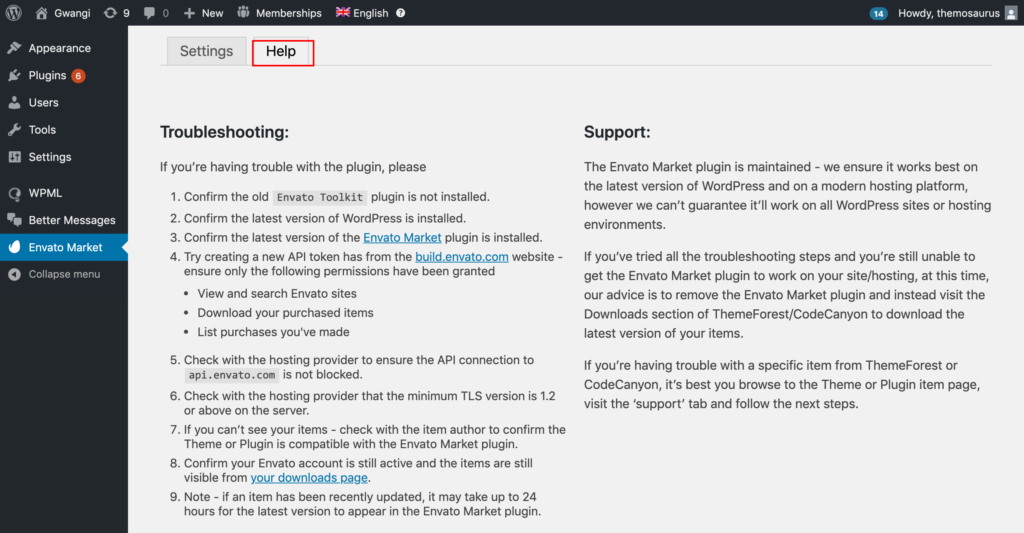1024x533 pixels.
Task: Open the build.envato.com link
Action: click(462, 257)
